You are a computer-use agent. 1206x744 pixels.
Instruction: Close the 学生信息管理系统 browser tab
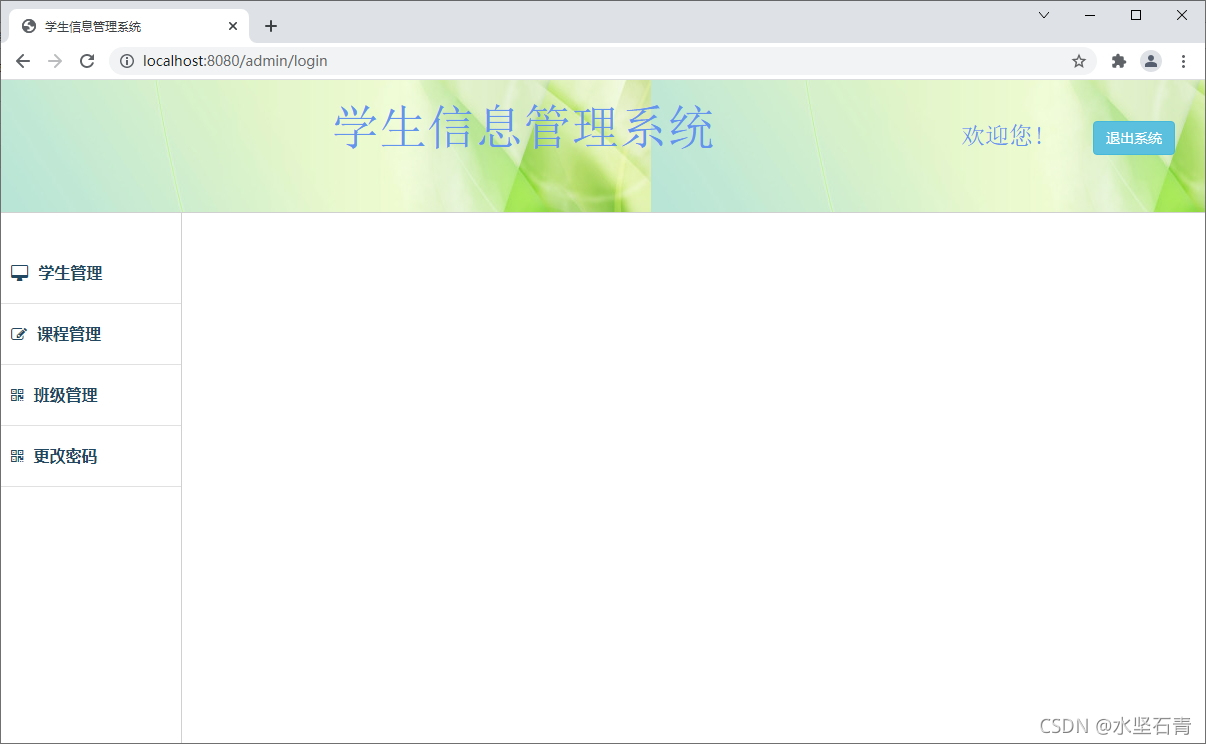coord(233,26)
